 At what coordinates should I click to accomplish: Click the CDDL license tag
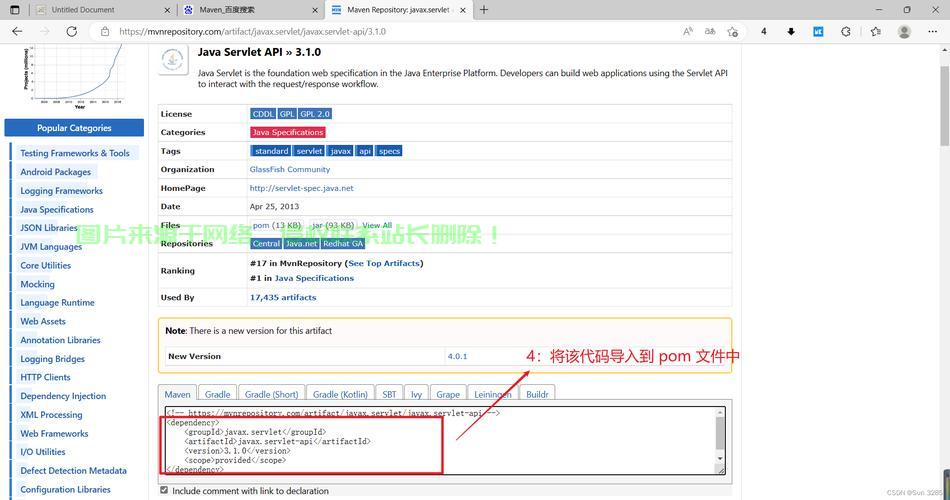point(263,114)
